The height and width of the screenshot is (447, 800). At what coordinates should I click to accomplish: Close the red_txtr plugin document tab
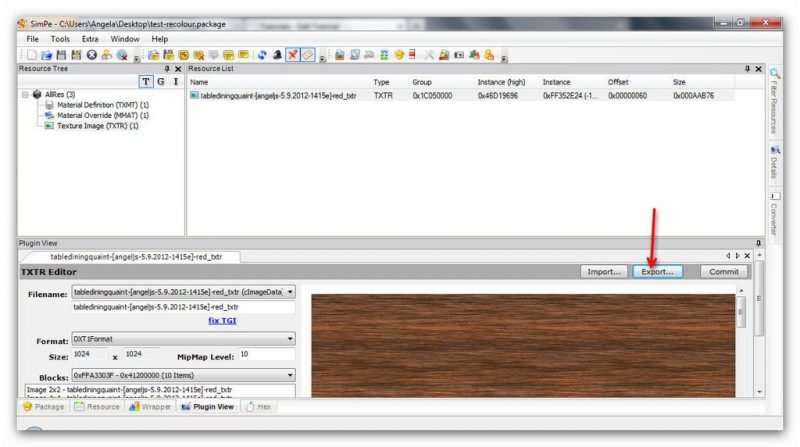click(x=747, y=256)
